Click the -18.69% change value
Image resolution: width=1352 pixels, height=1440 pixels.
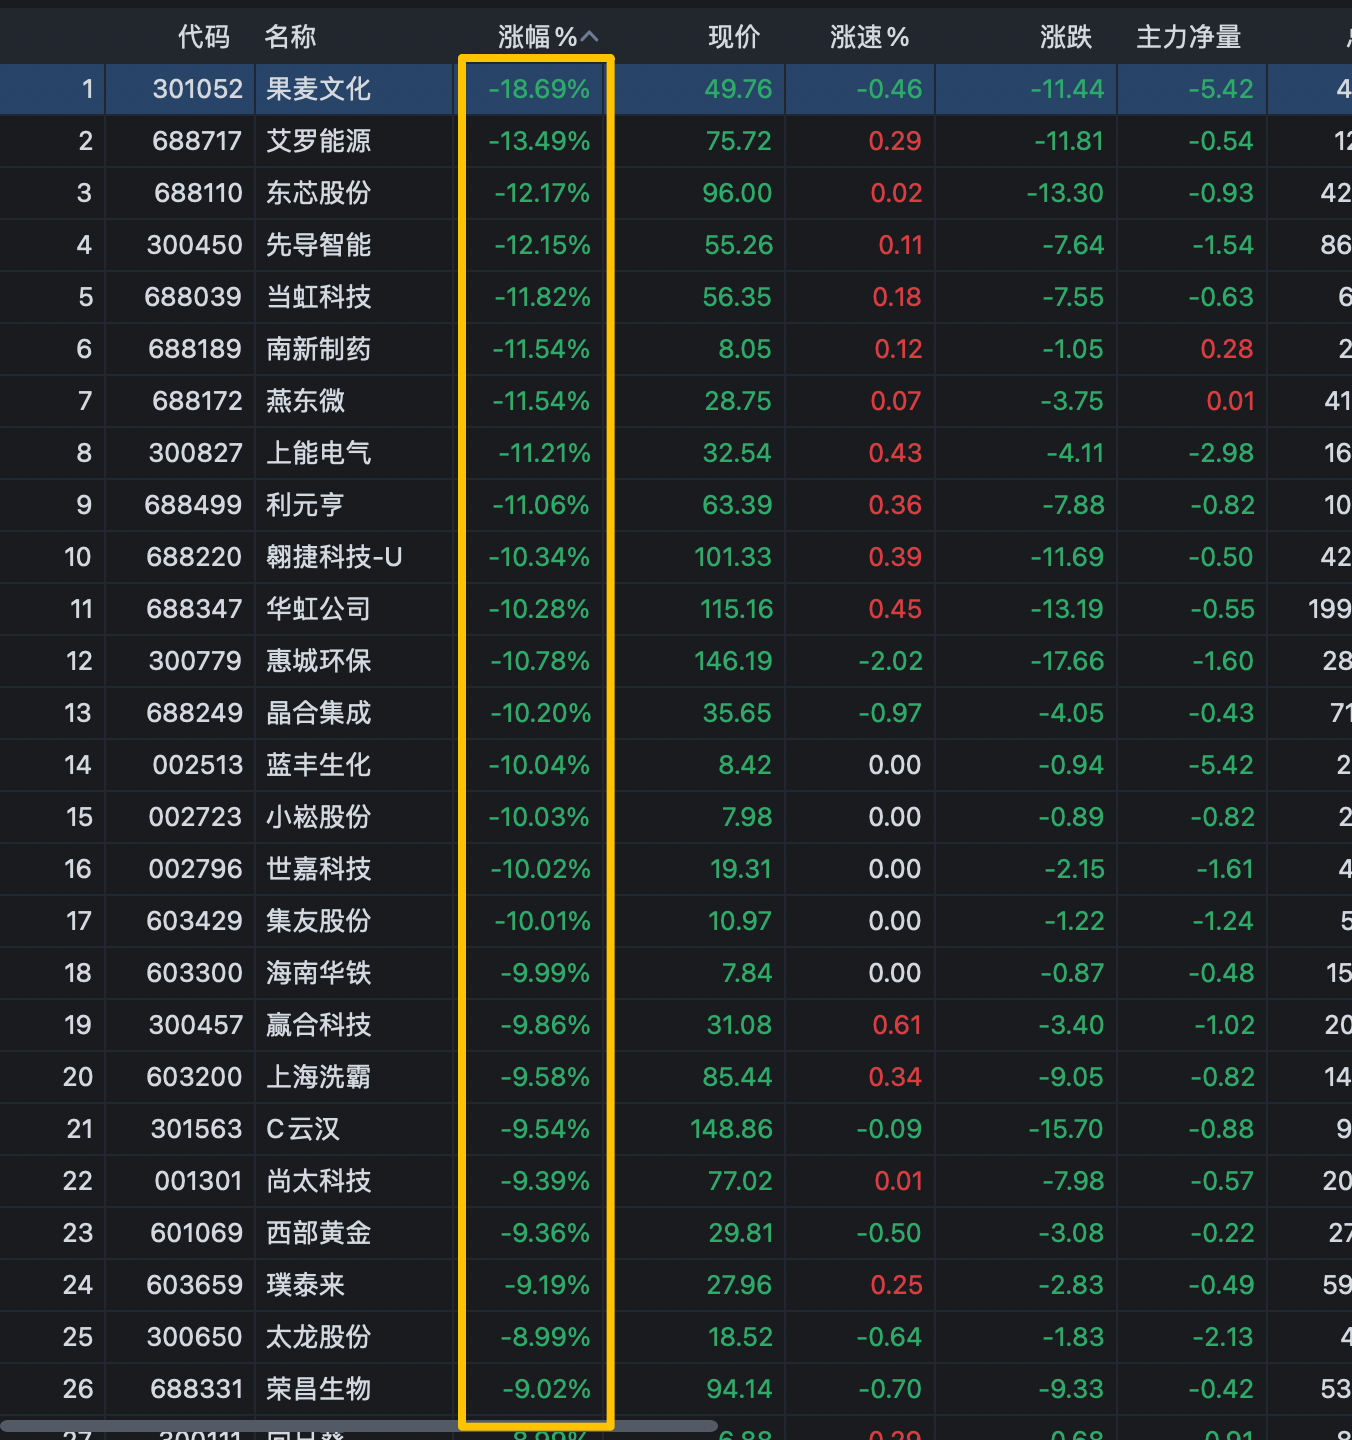click(x=539, y=89)
